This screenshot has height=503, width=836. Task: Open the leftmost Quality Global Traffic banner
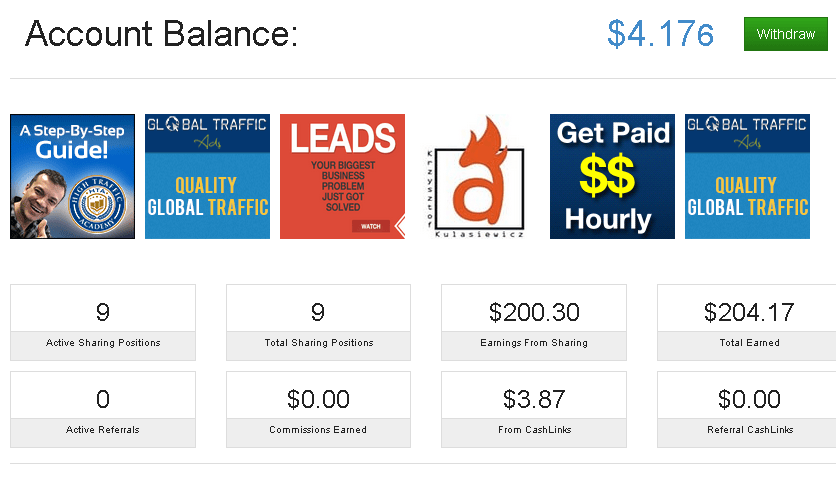click(x=207, y=176)
